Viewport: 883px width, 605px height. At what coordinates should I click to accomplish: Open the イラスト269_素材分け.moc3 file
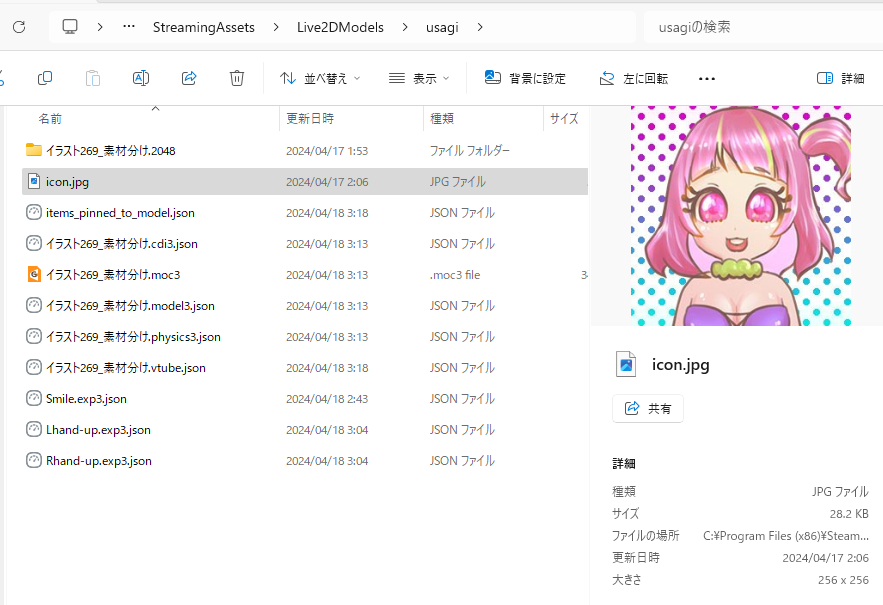[x=112, y=274]
